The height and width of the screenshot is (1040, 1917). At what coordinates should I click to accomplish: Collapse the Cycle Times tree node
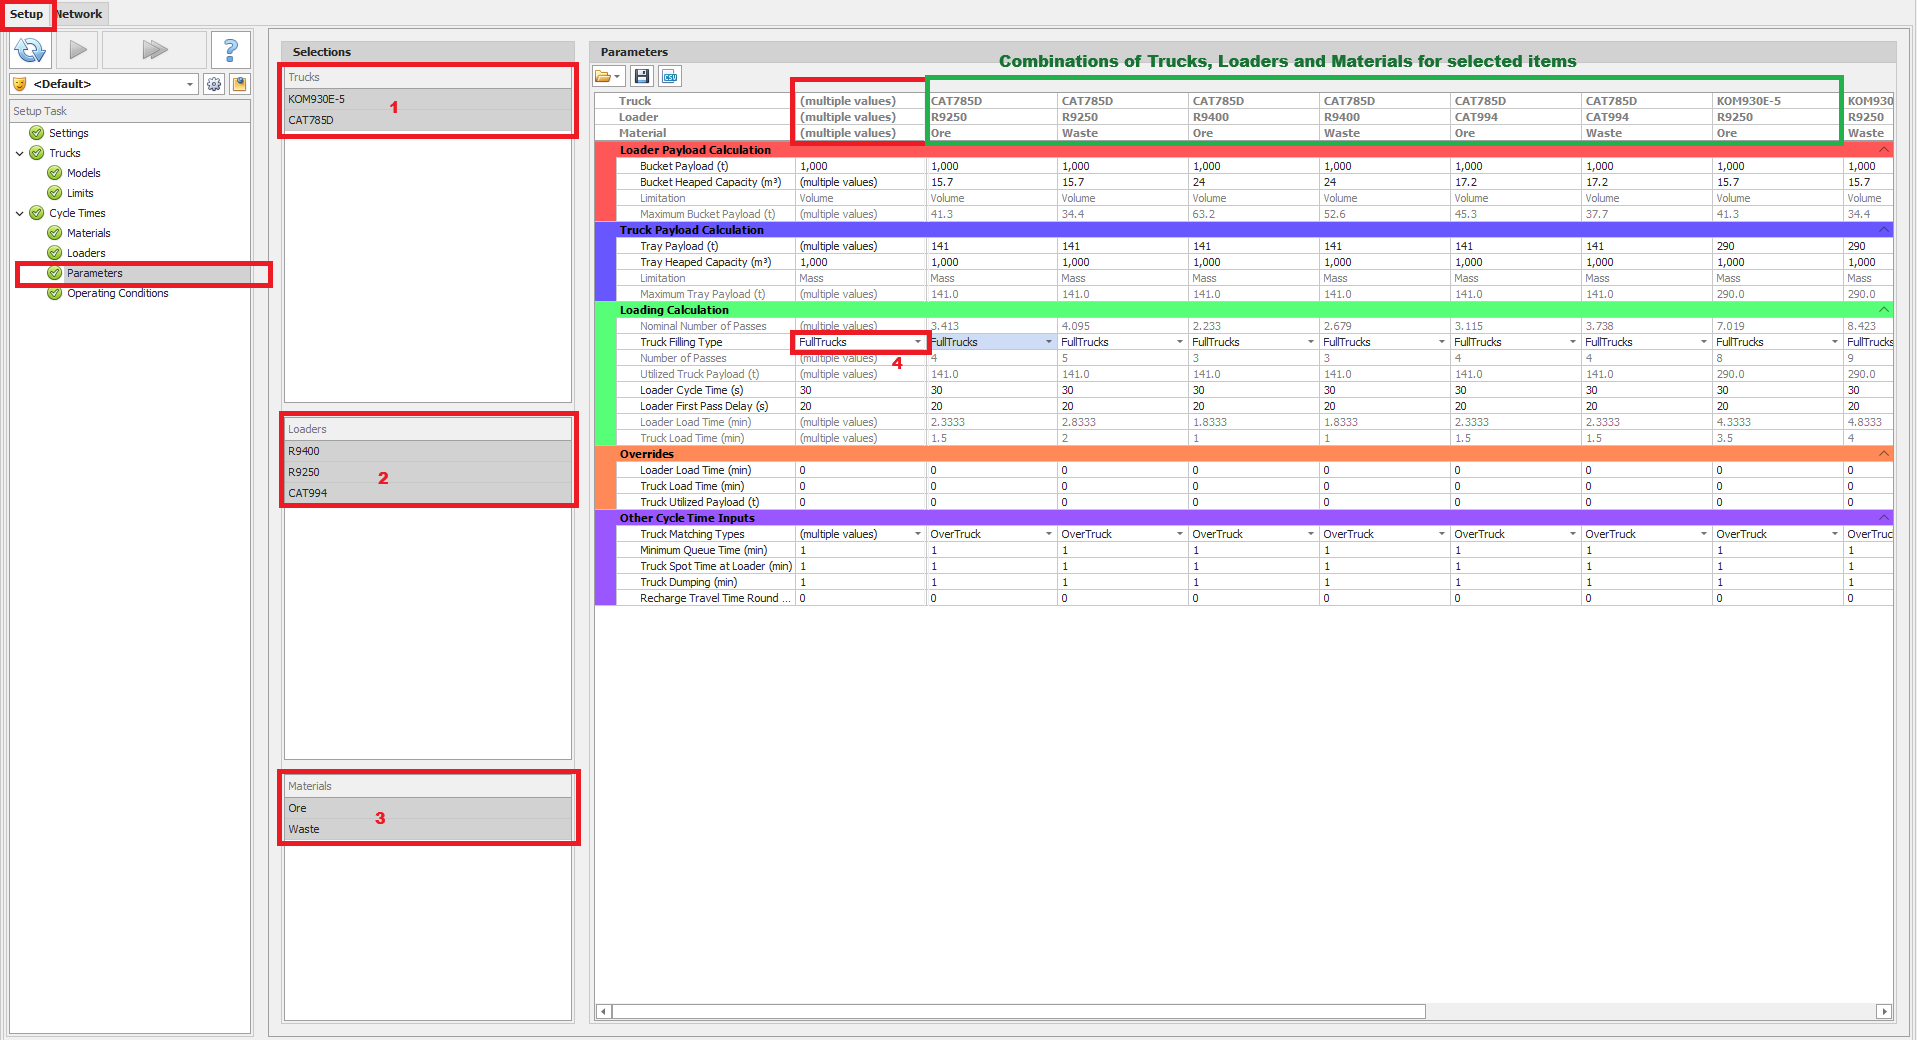(20, 213)
